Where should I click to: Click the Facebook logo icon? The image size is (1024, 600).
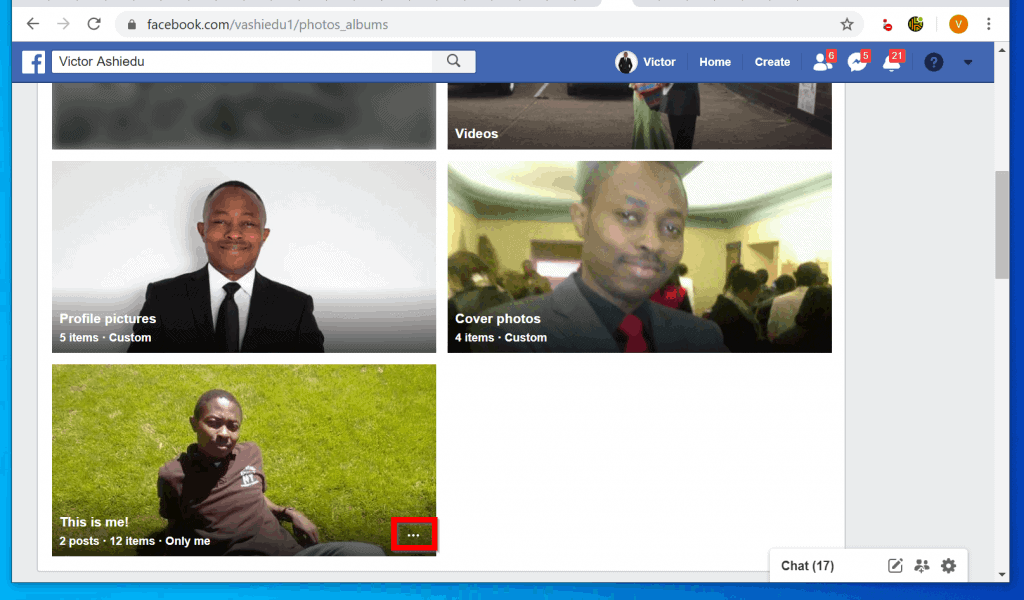click(x=33, y=62)
